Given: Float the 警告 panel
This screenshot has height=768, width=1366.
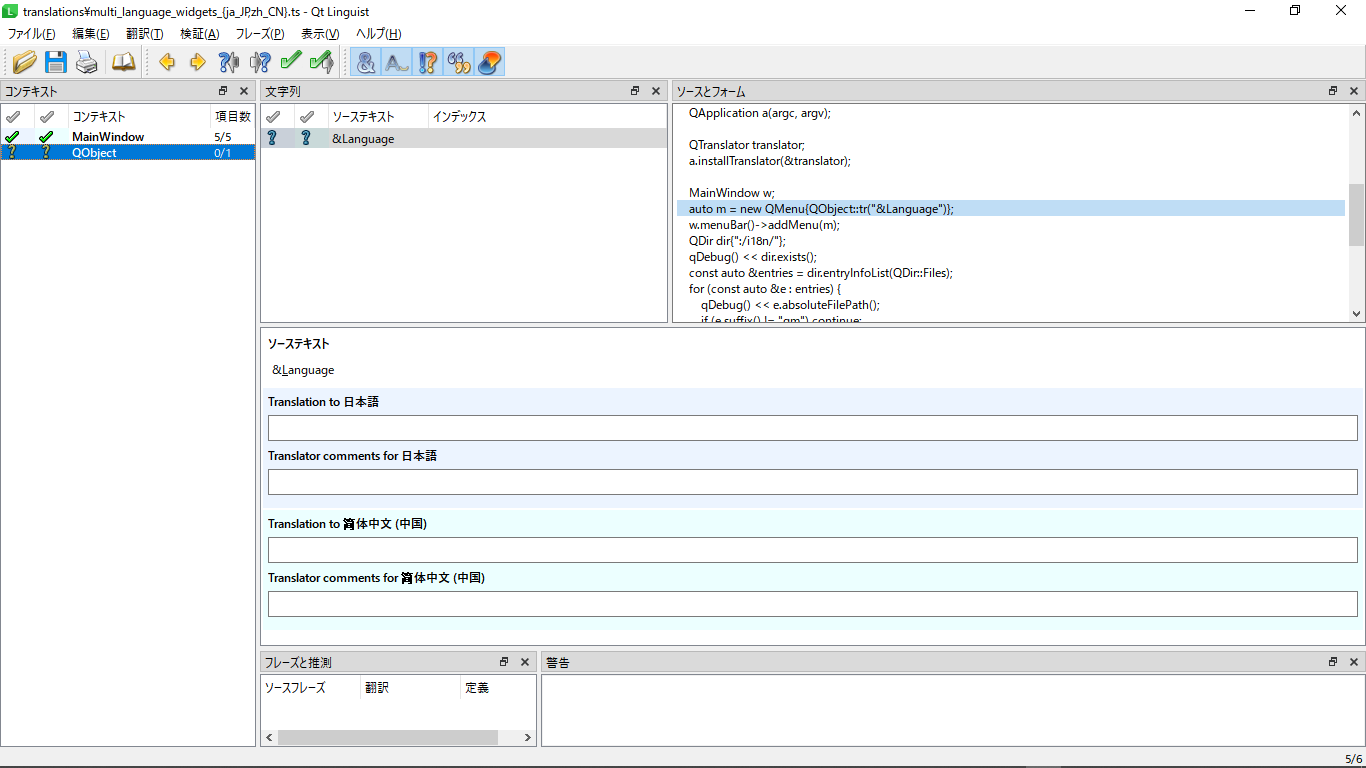Looking at the screenshot, I should (1333, 662).
